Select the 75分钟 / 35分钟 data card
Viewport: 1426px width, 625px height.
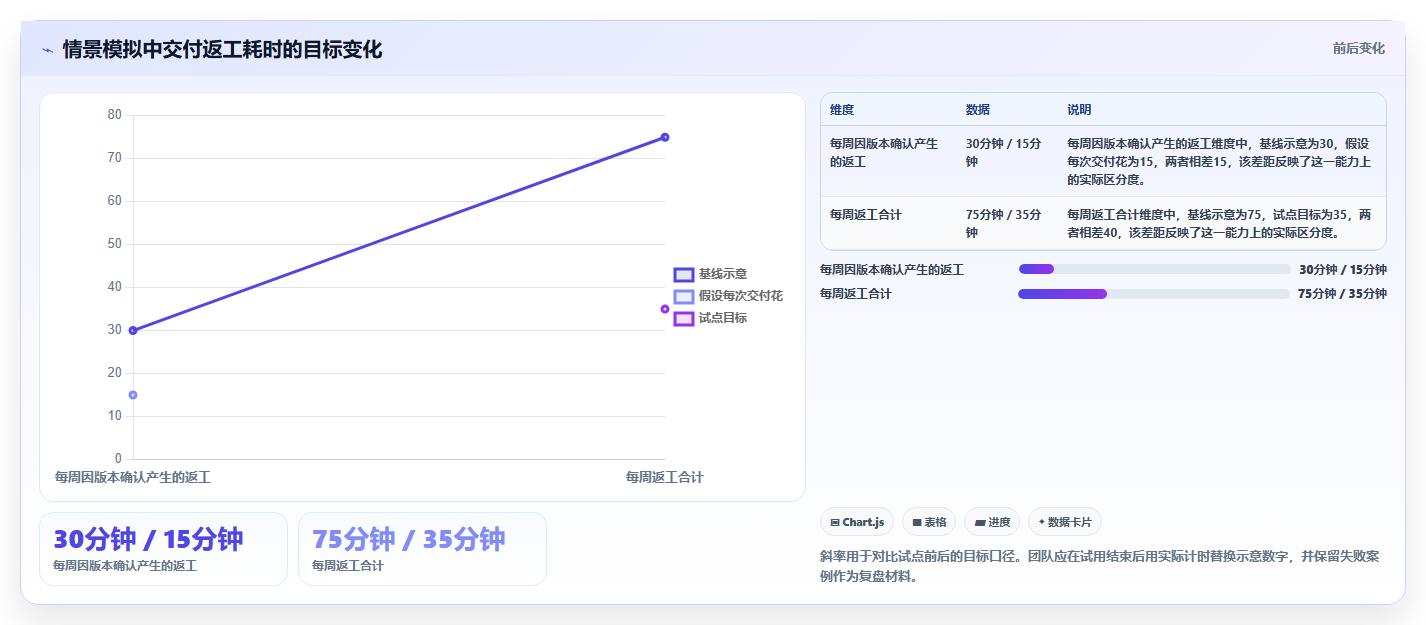tap(422, 549)
